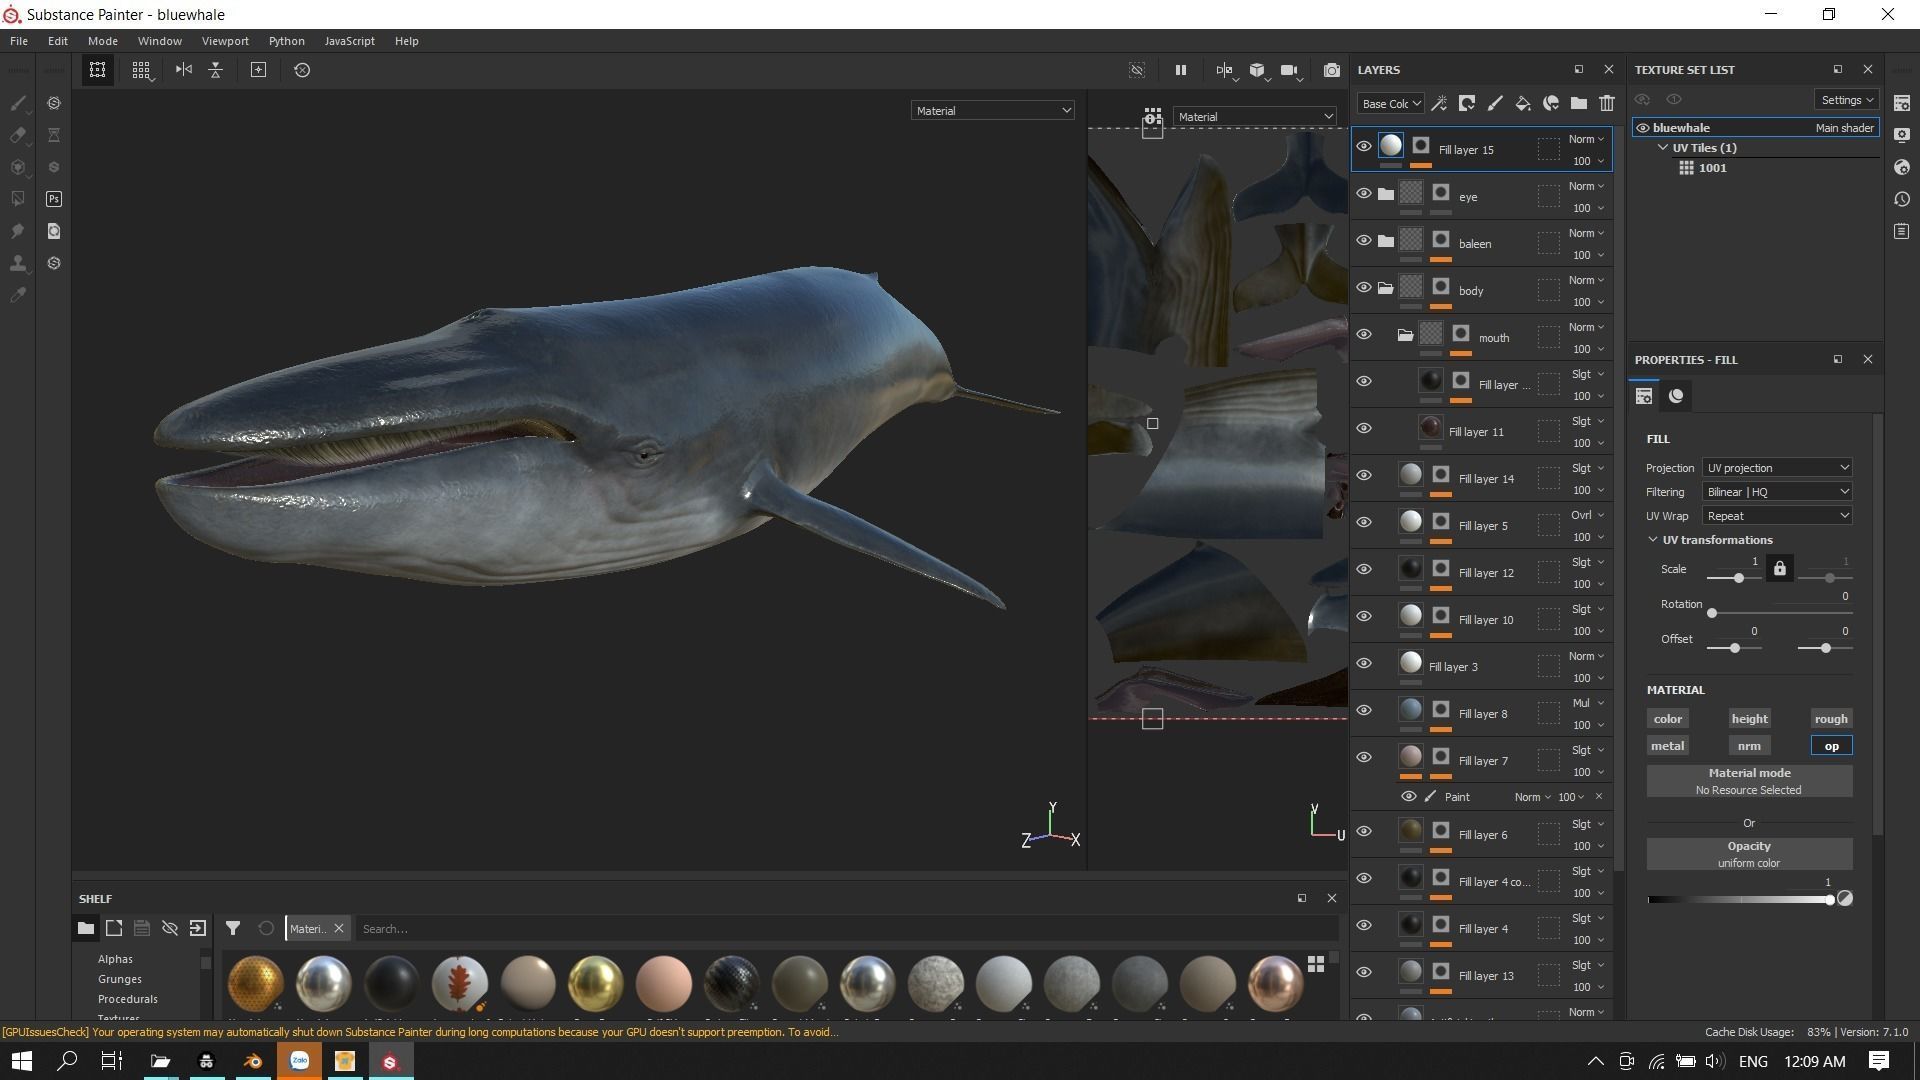Hide the baleen folder layer
The image size is (1920, 1080).
[x=1364, y=240]
